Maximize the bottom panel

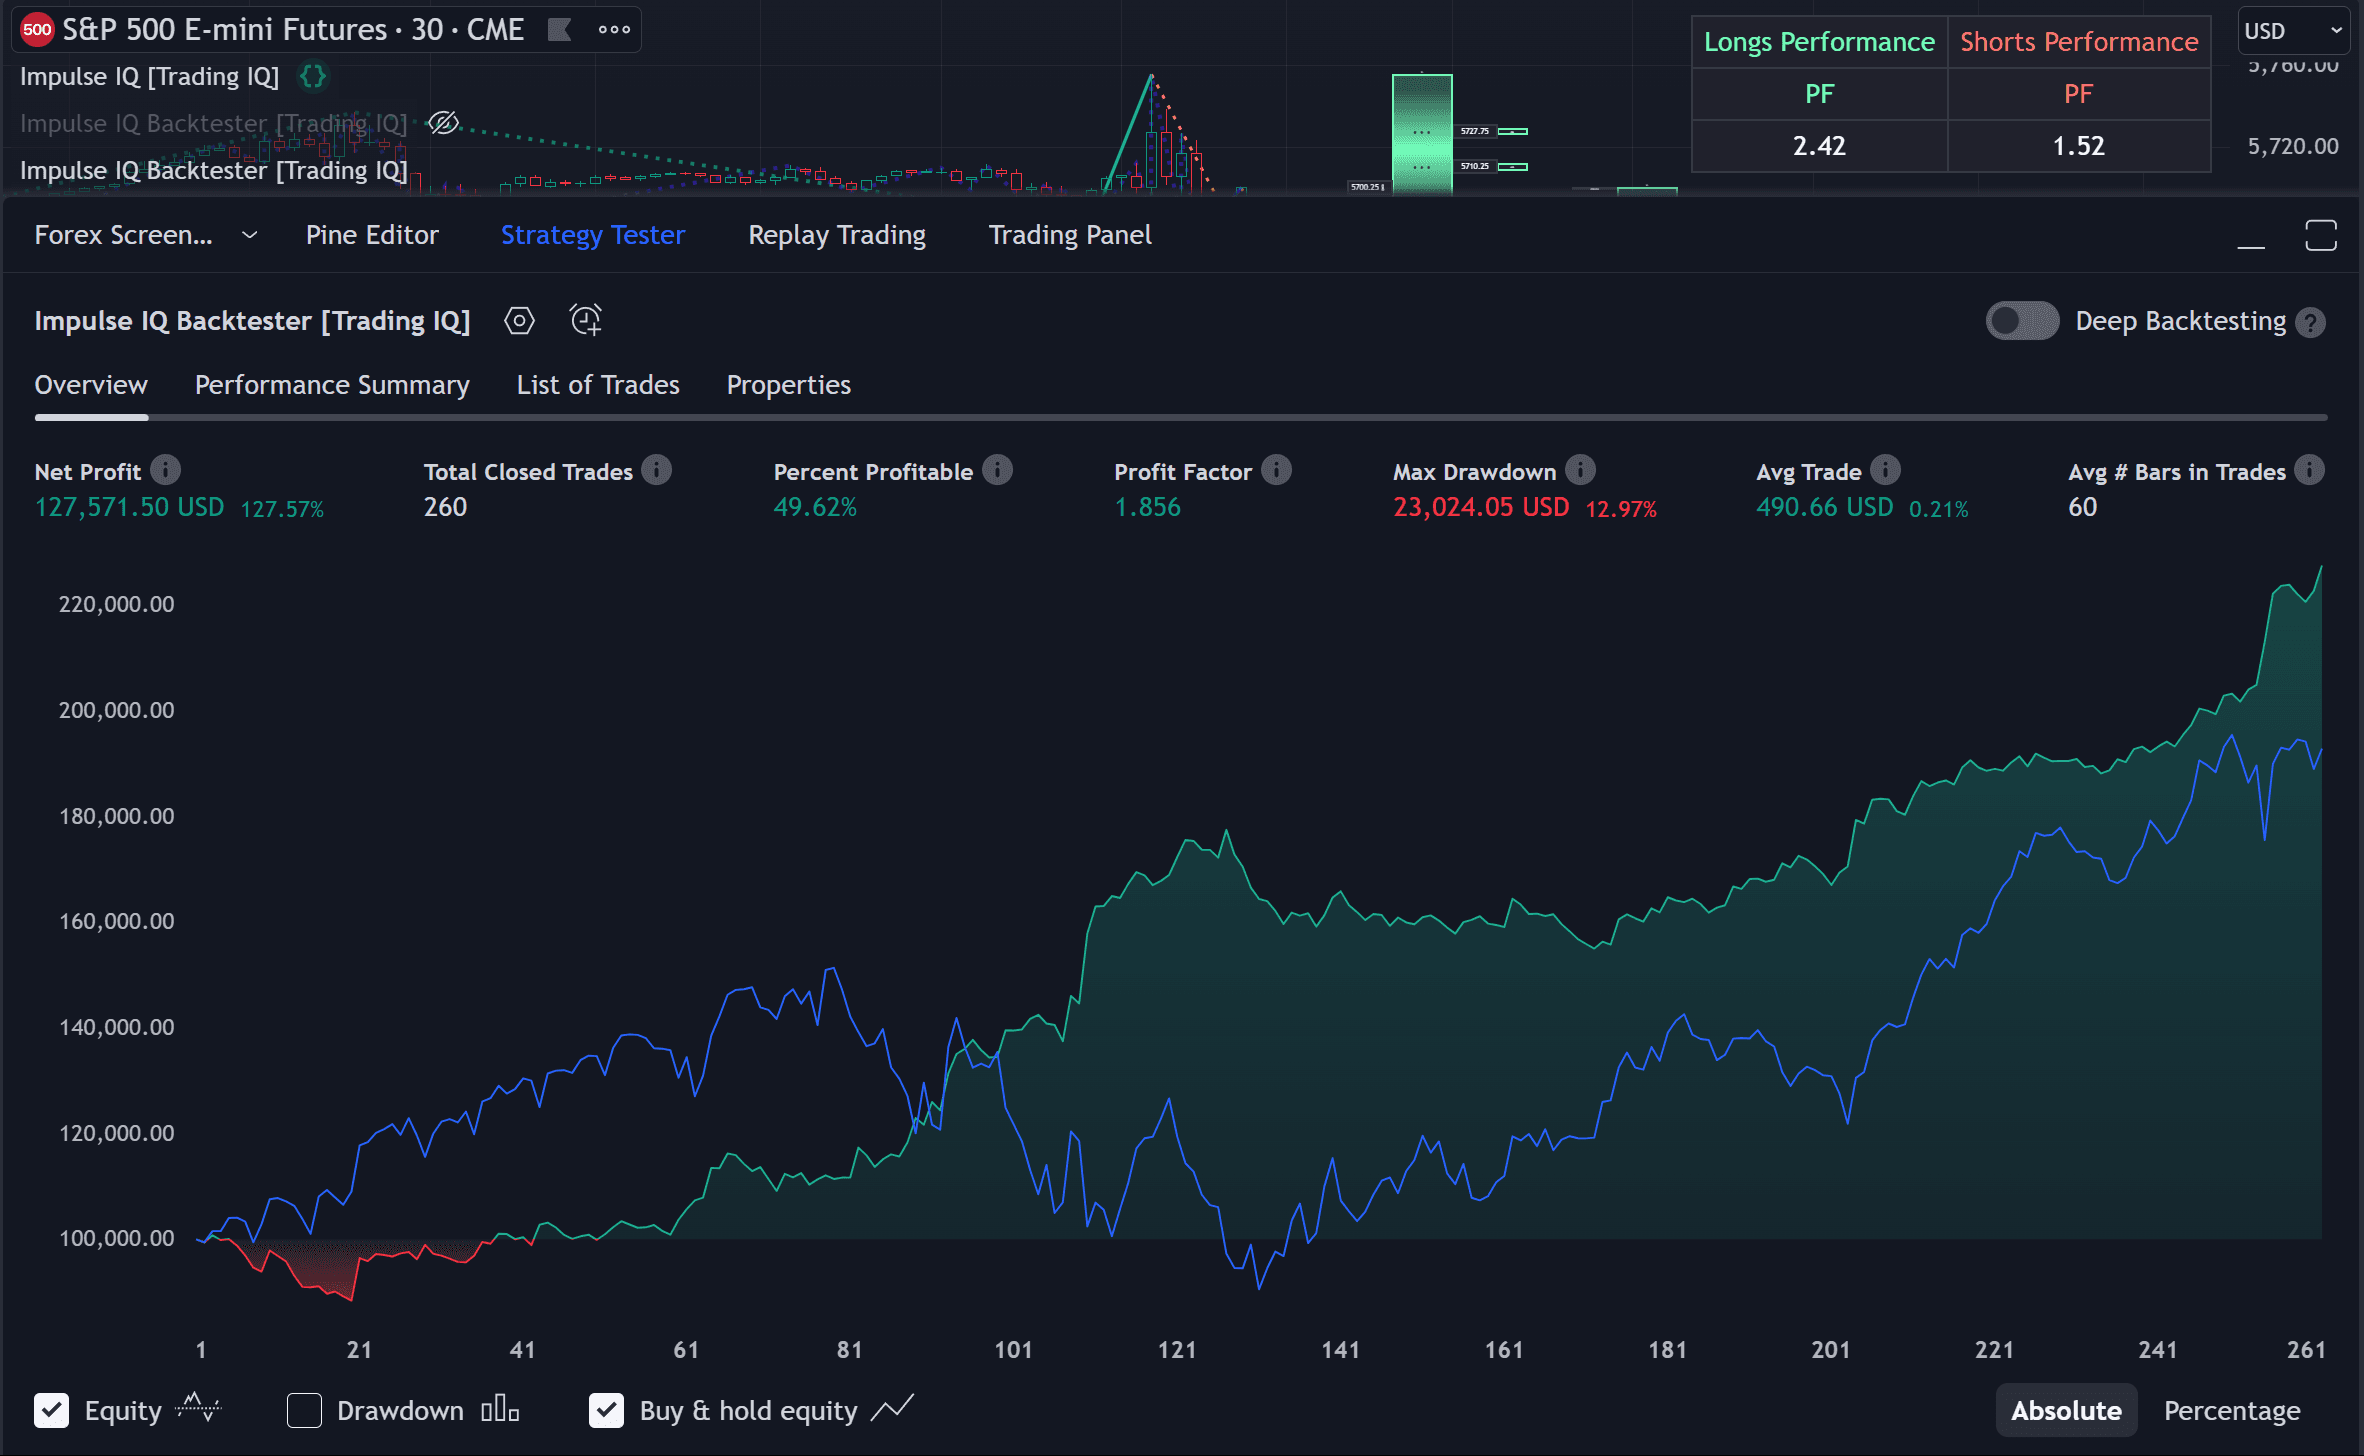click(2320, 236)
